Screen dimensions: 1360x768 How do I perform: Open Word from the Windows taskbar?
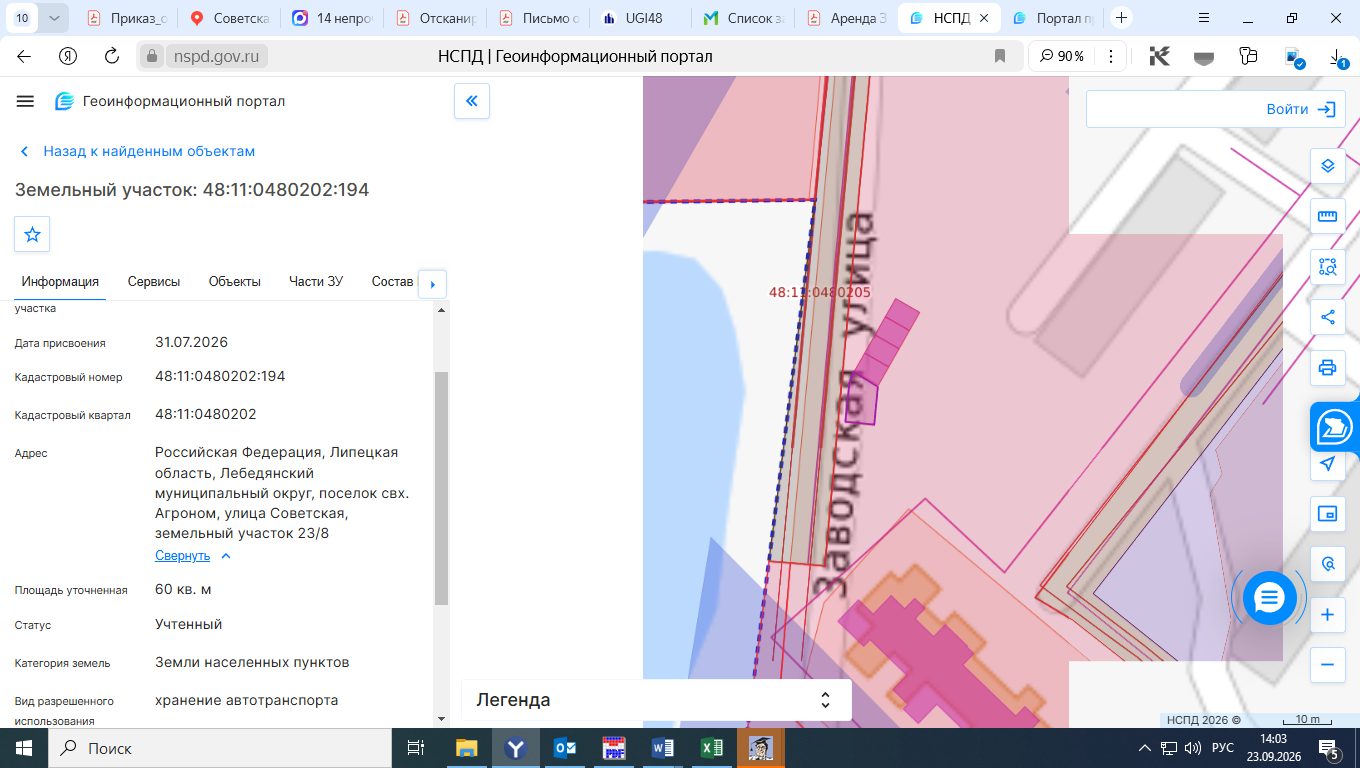[662, 748]
